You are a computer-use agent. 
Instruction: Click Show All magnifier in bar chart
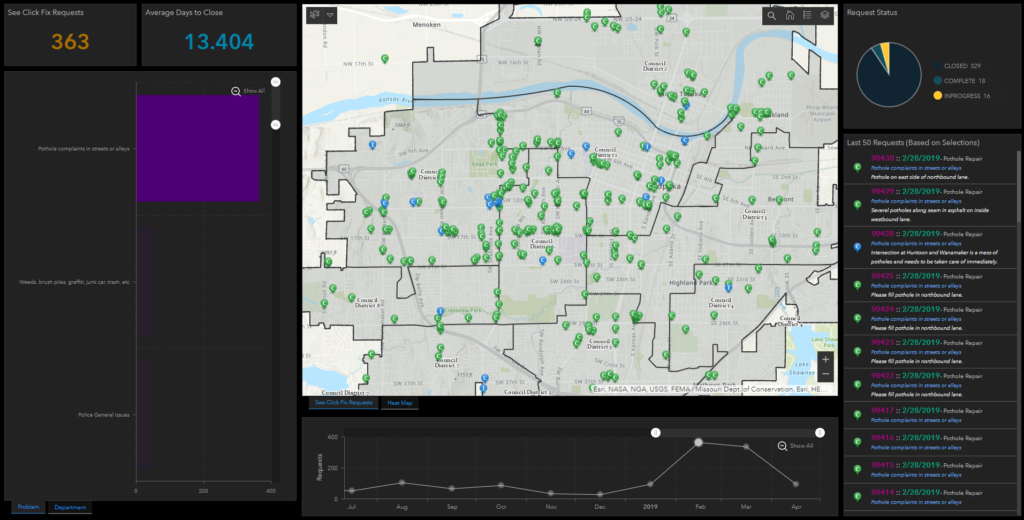pyautogui.click(x=236, y=91)
